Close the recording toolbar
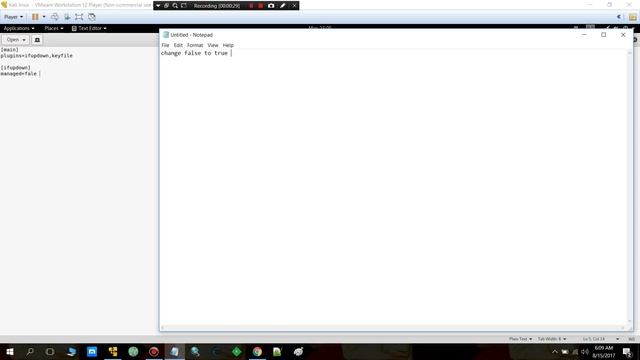The height and width of the screenshot is (360, 640). 294,6
